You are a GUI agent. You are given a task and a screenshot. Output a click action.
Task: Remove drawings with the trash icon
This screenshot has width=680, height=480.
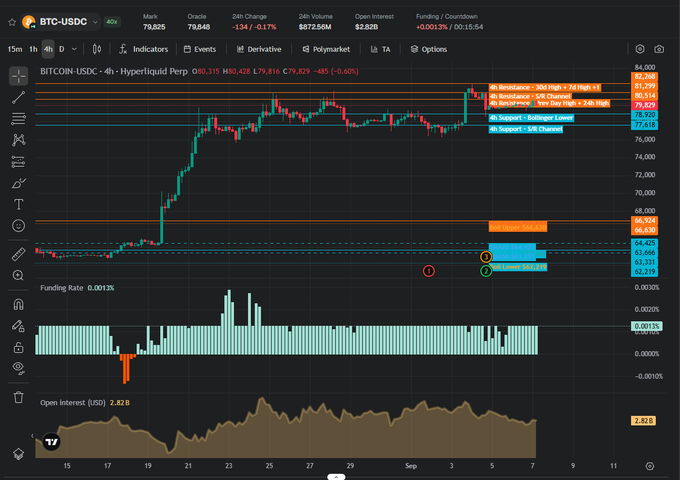(x=18, y=397)
